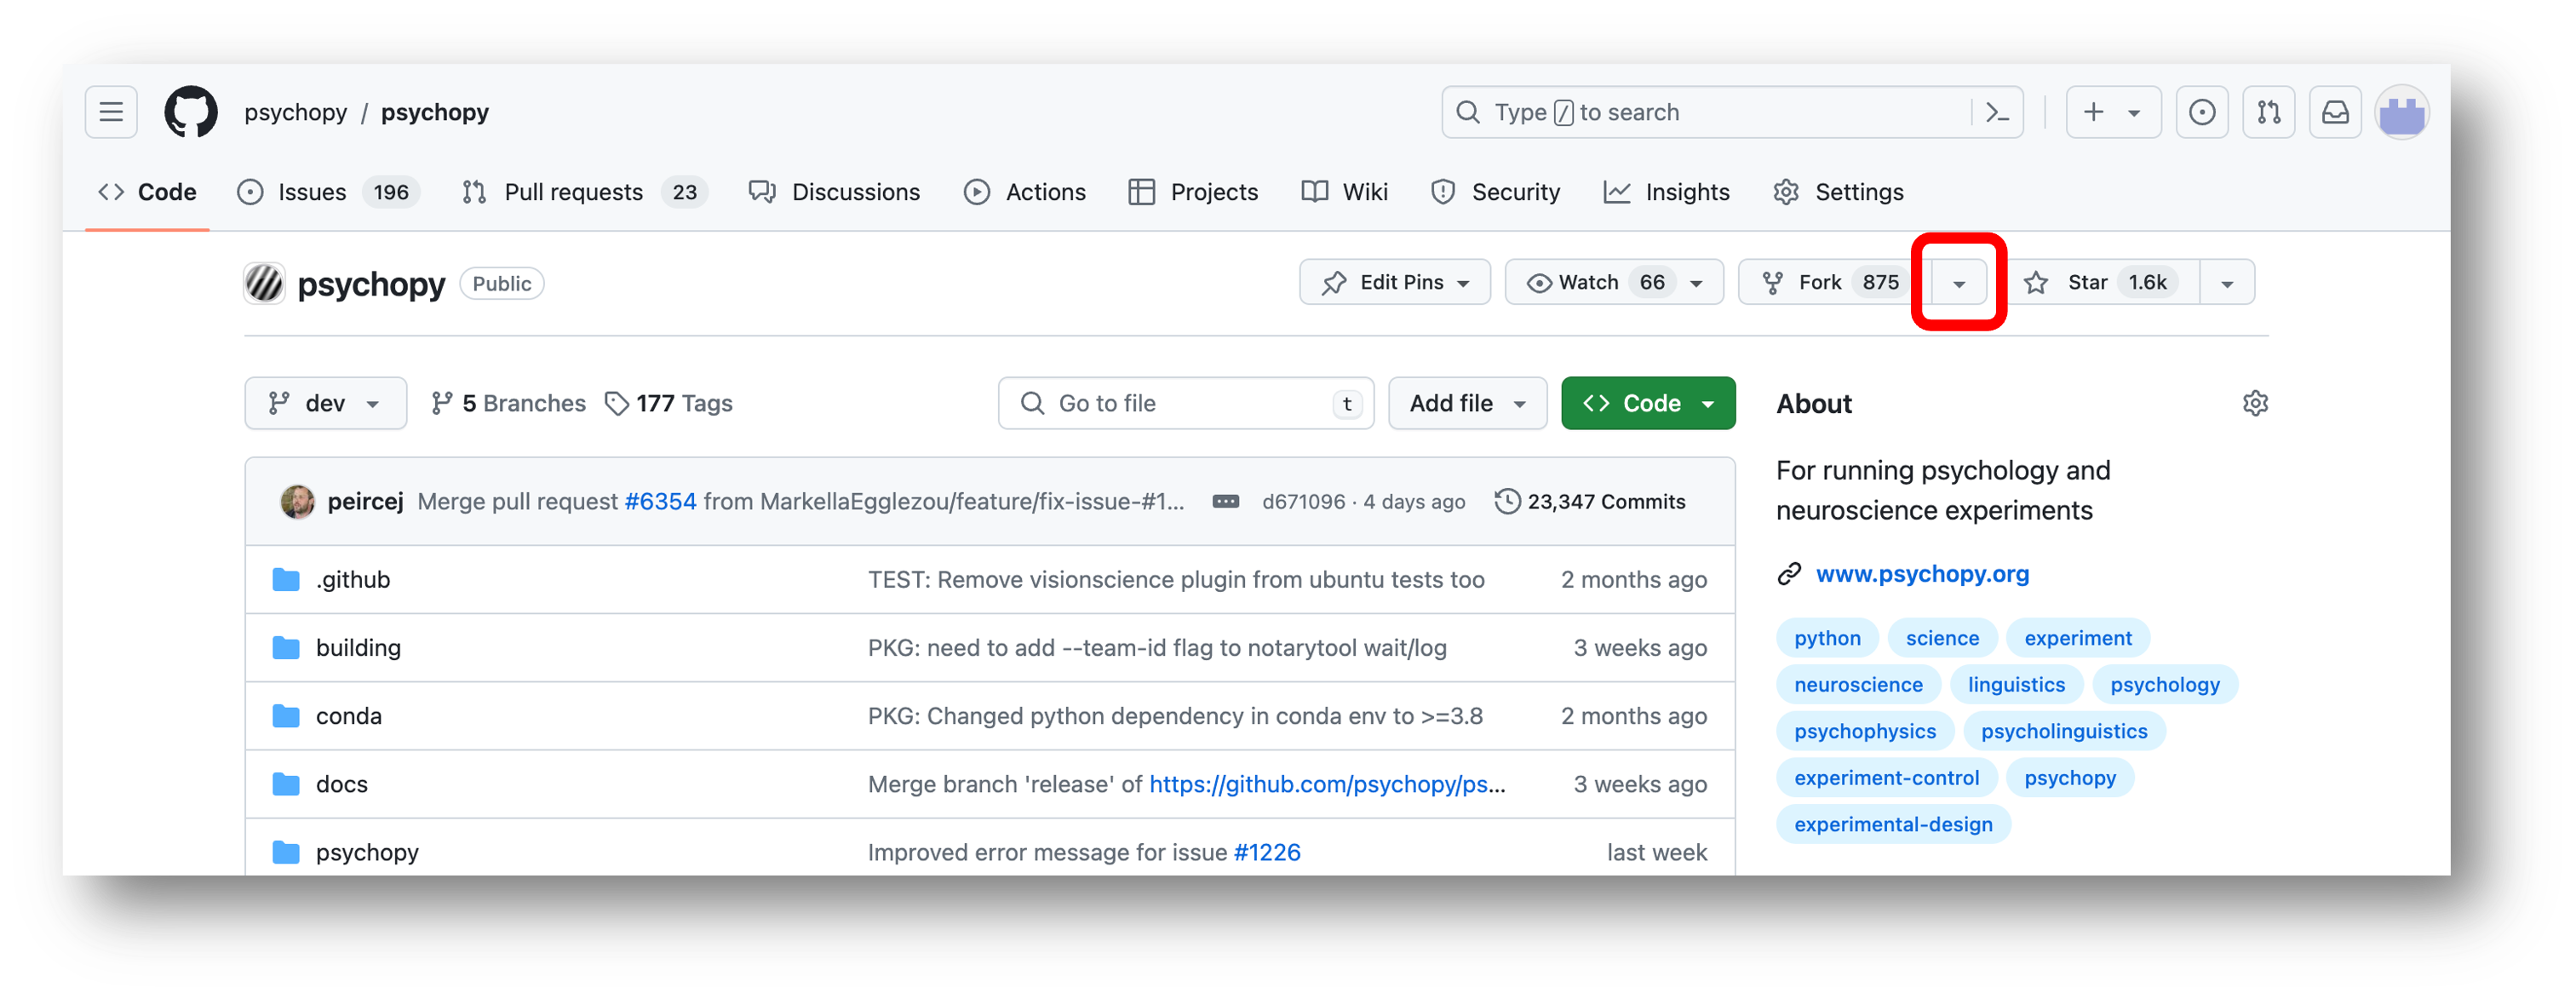Switch to the Issues tab
This screenshot has width=2576, height=999.
tap(328, 192)
